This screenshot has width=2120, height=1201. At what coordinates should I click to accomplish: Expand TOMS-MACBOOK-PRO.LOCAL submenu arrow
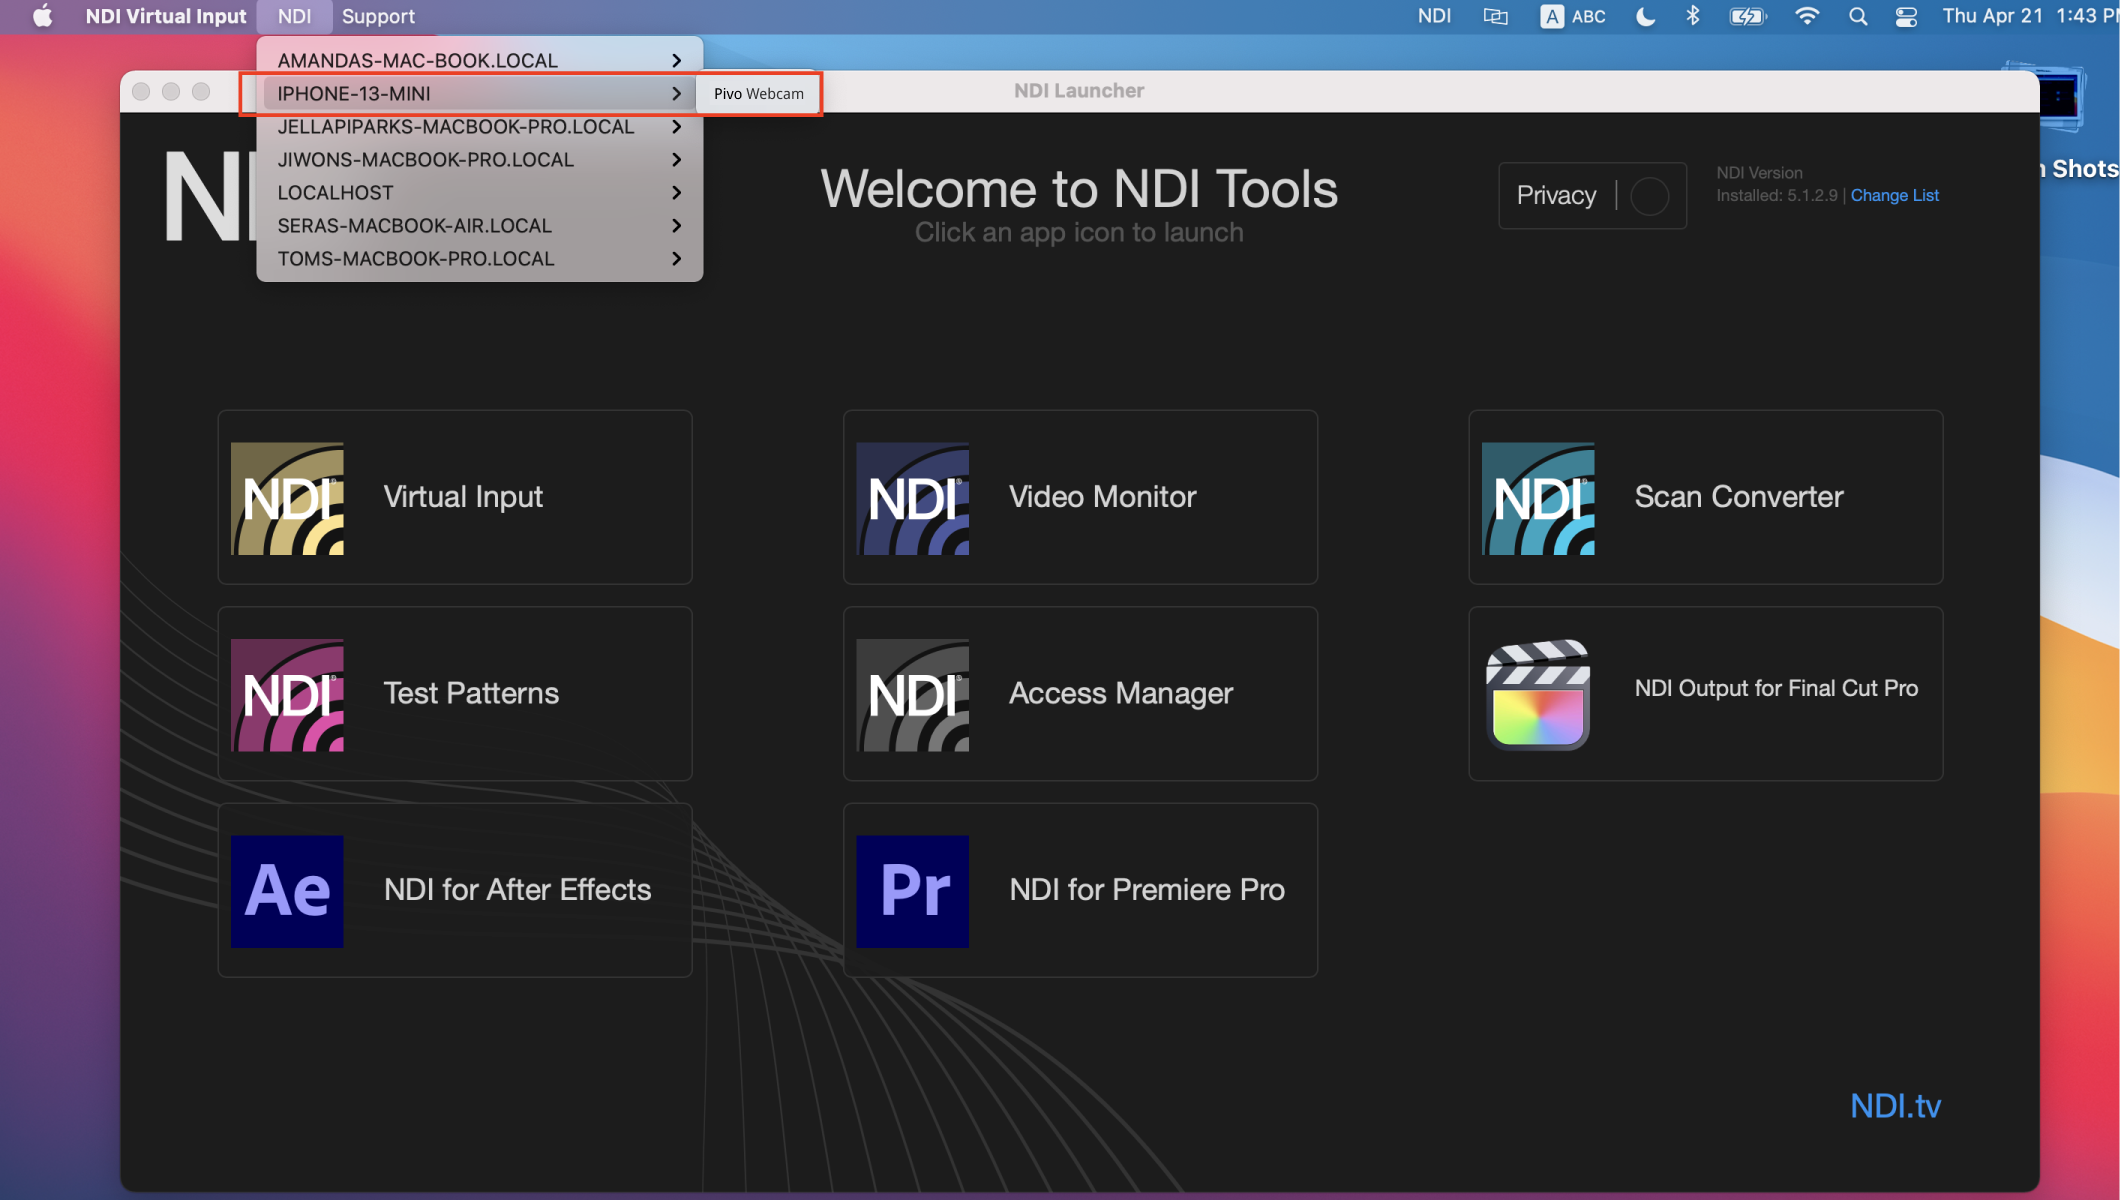coord(677,258)
